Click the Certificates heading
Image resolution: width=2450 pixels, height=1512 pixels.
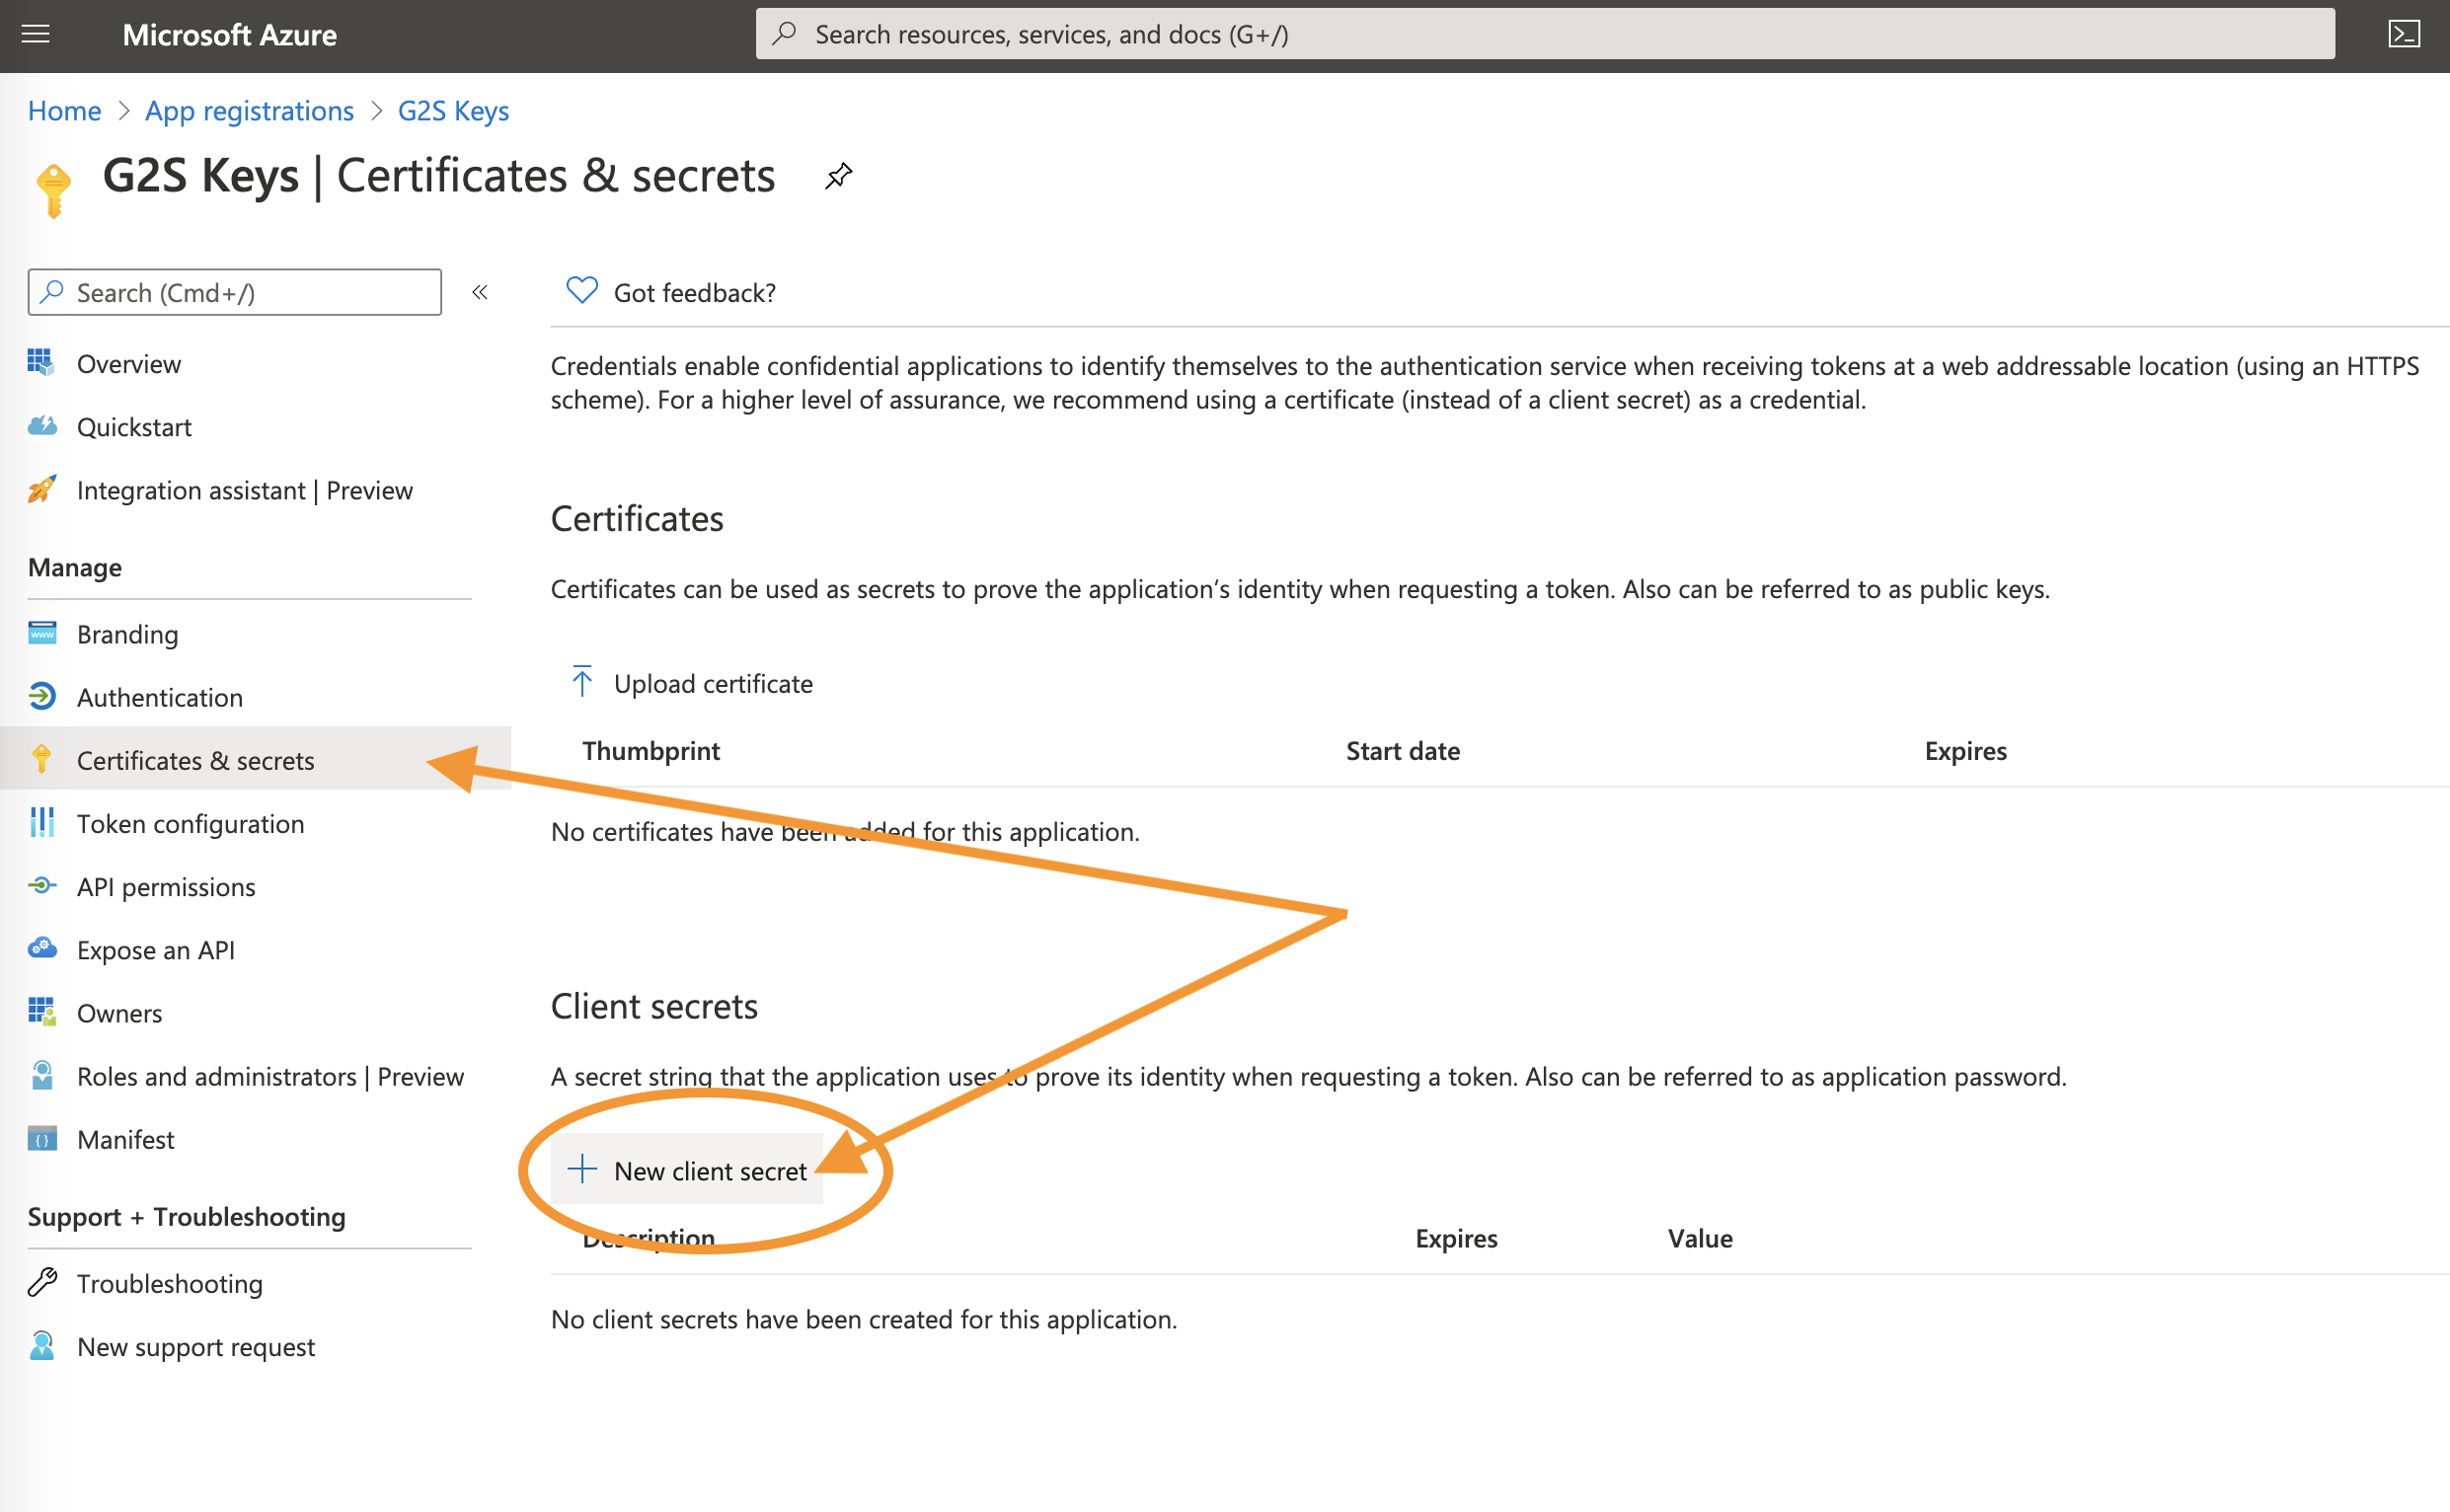637,519
